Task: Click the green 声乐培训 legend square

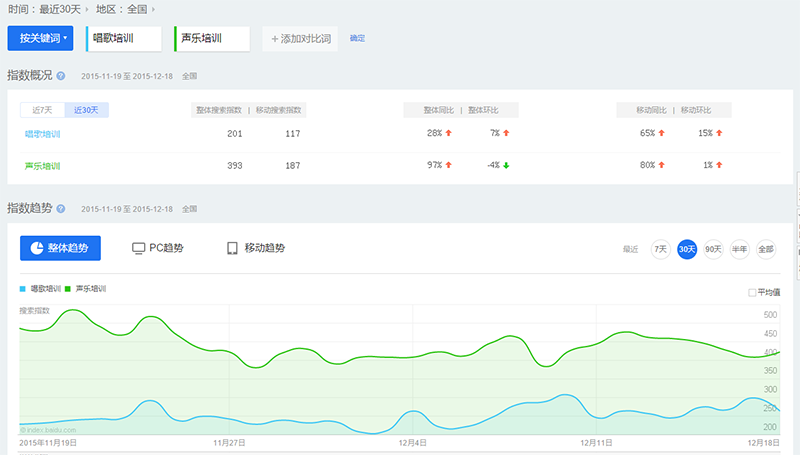Action: (68, 289)
